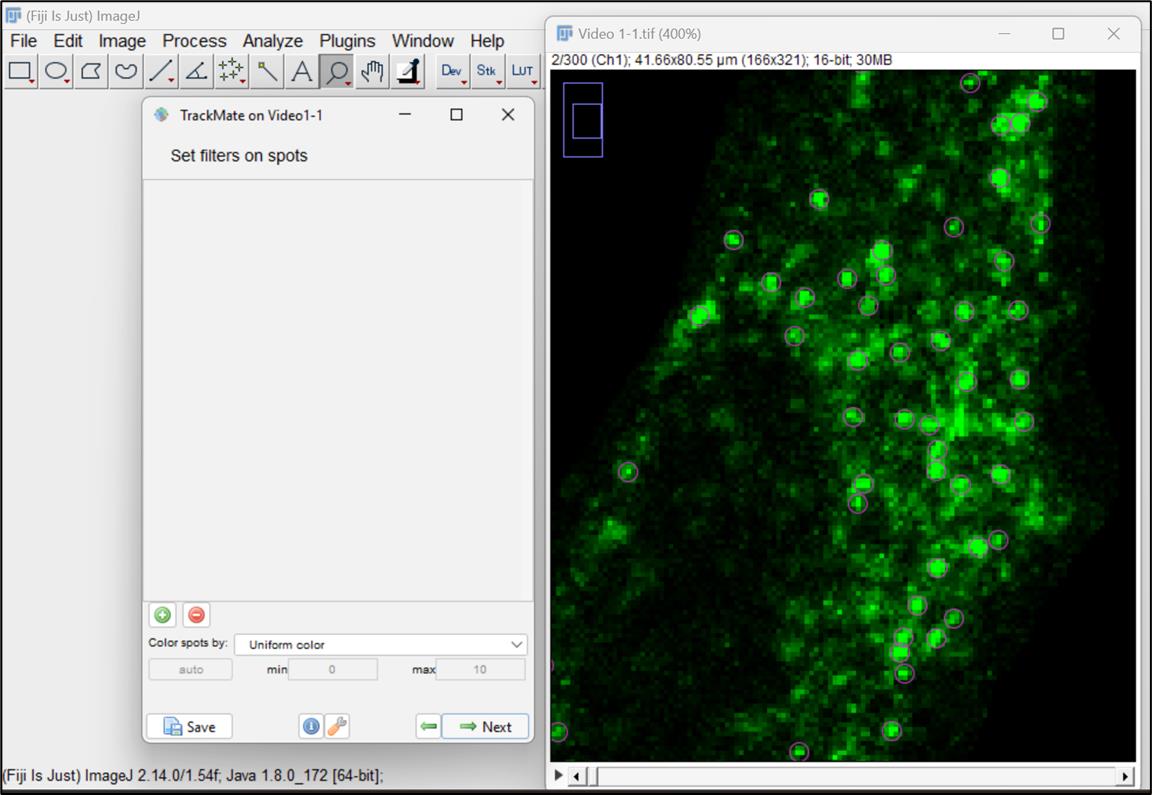Maximize the Video 1-1.tif window
The width and height of the screenshot is (1152, 795).
coord(1058,34)
